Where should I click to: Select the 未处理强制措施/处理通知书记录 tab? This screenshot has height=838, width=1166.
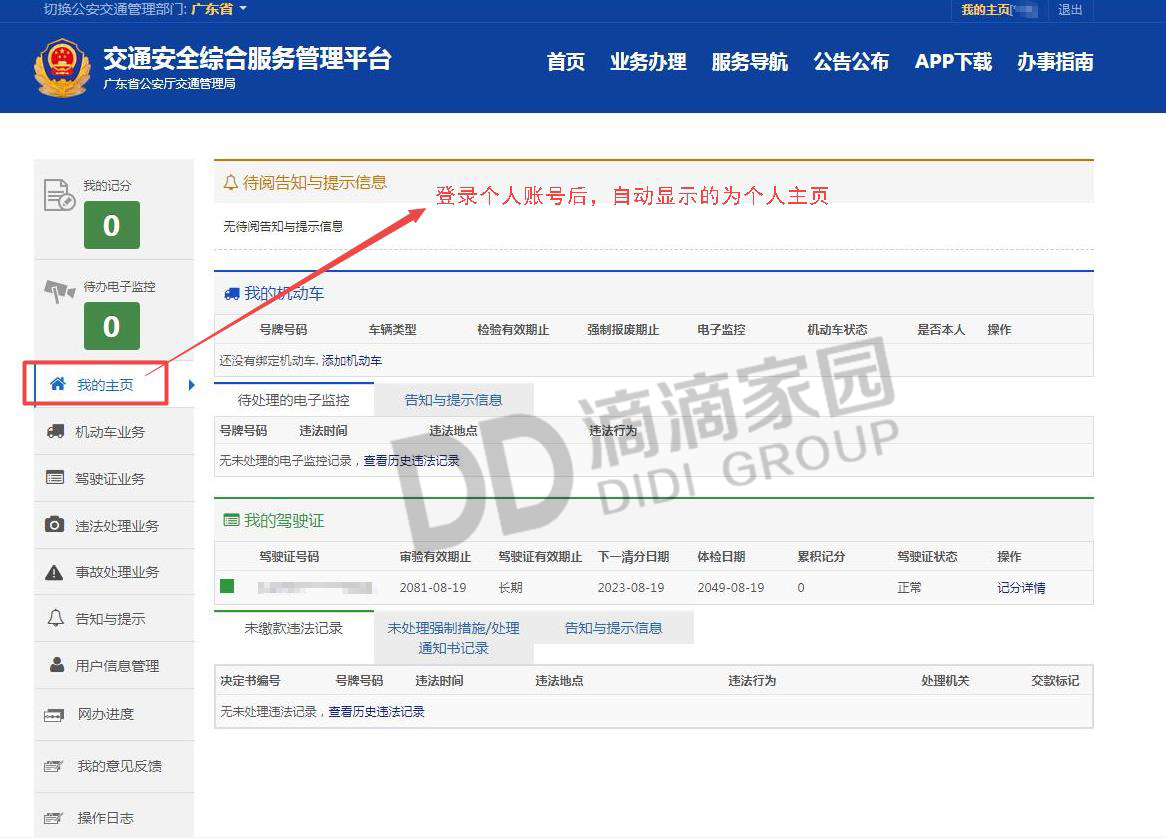[454, 638]
